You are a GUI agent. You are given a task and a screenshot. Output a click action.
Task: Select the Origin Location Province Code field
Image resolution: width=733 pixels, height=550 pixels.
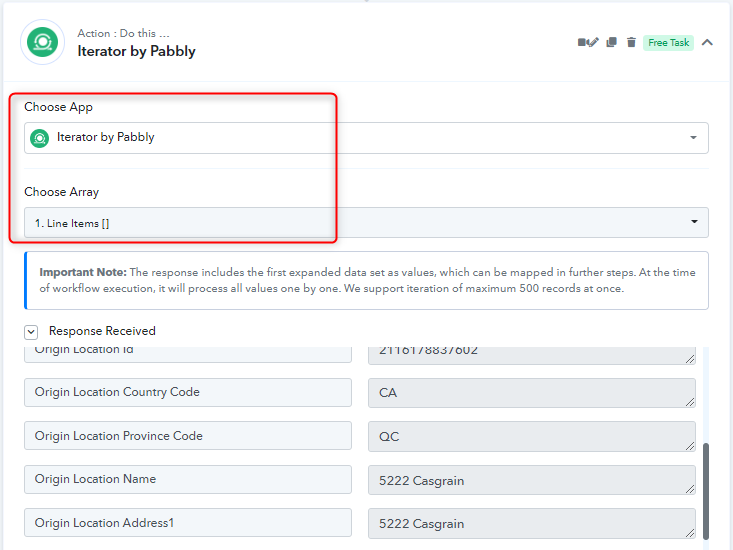188,436
